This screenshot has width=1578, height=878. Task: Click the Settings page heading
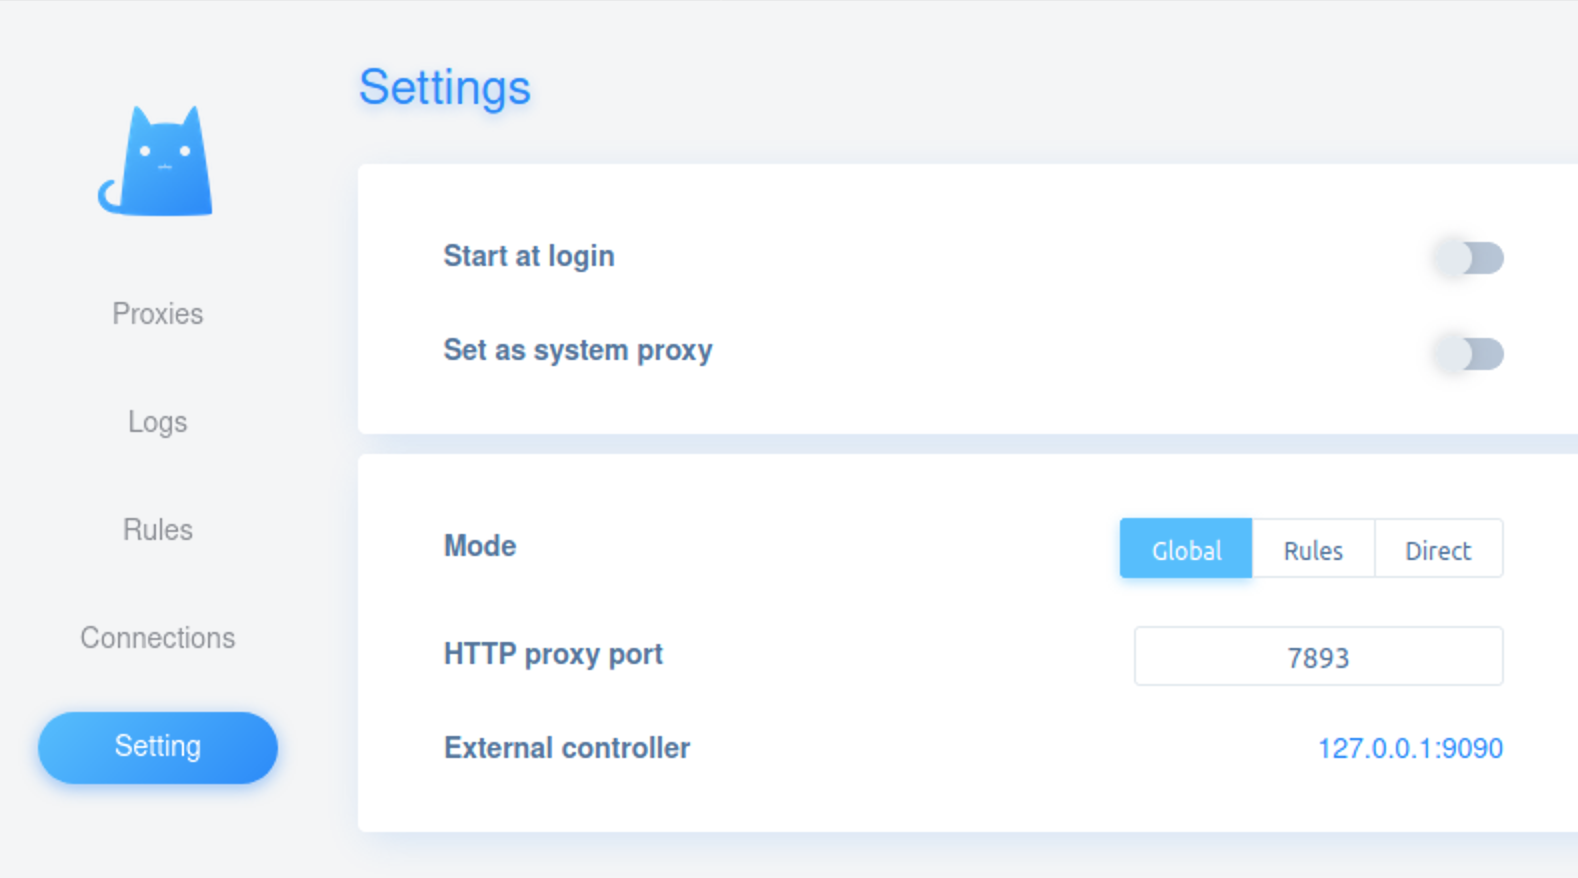coord(445,88)
